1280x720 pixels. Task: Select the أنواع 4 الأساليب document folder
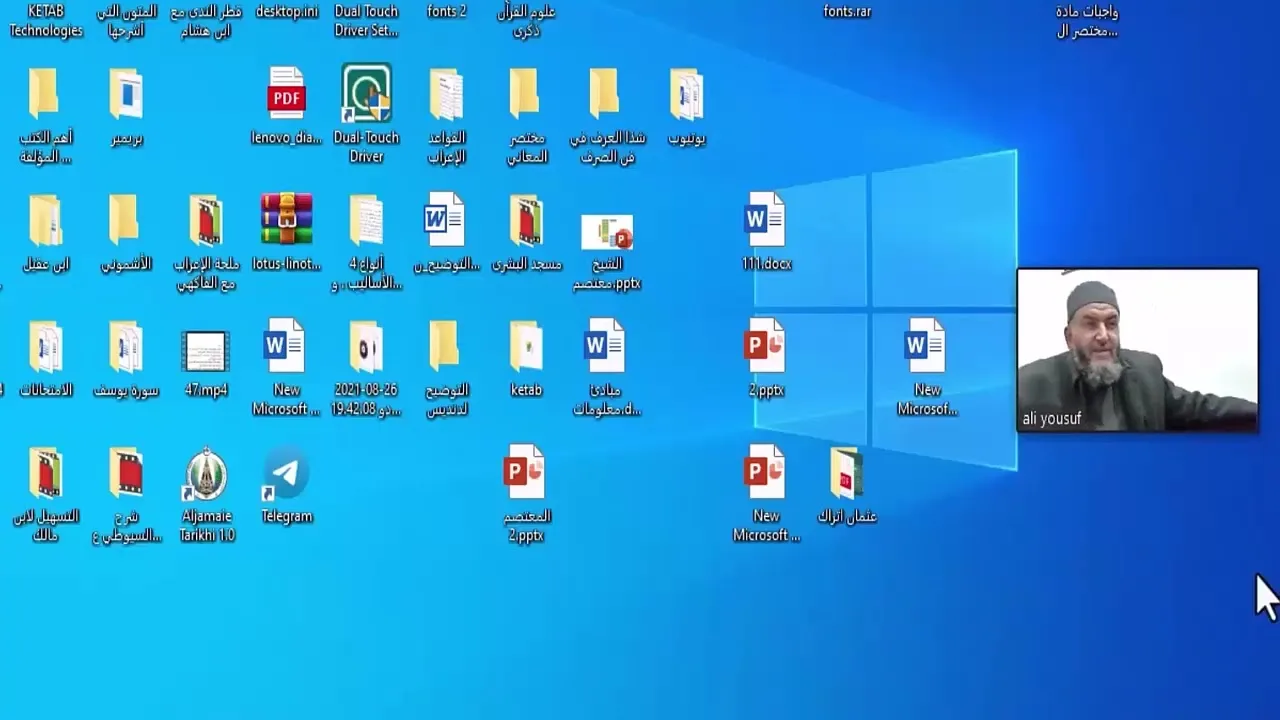coord(366,220)
